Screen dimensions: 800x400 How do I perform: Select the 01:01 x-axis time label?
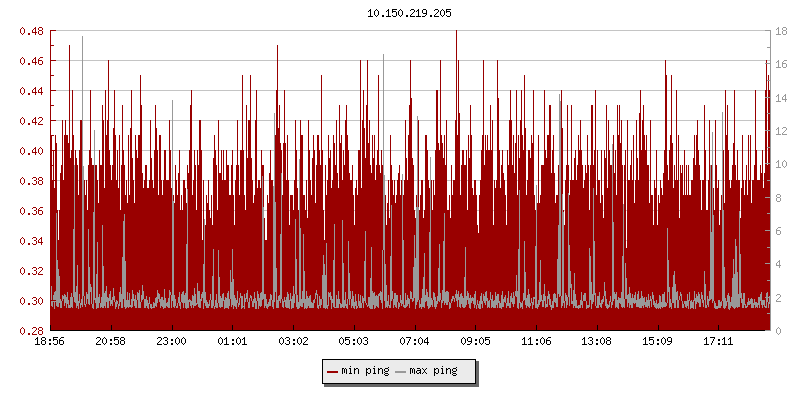[232, 342]
